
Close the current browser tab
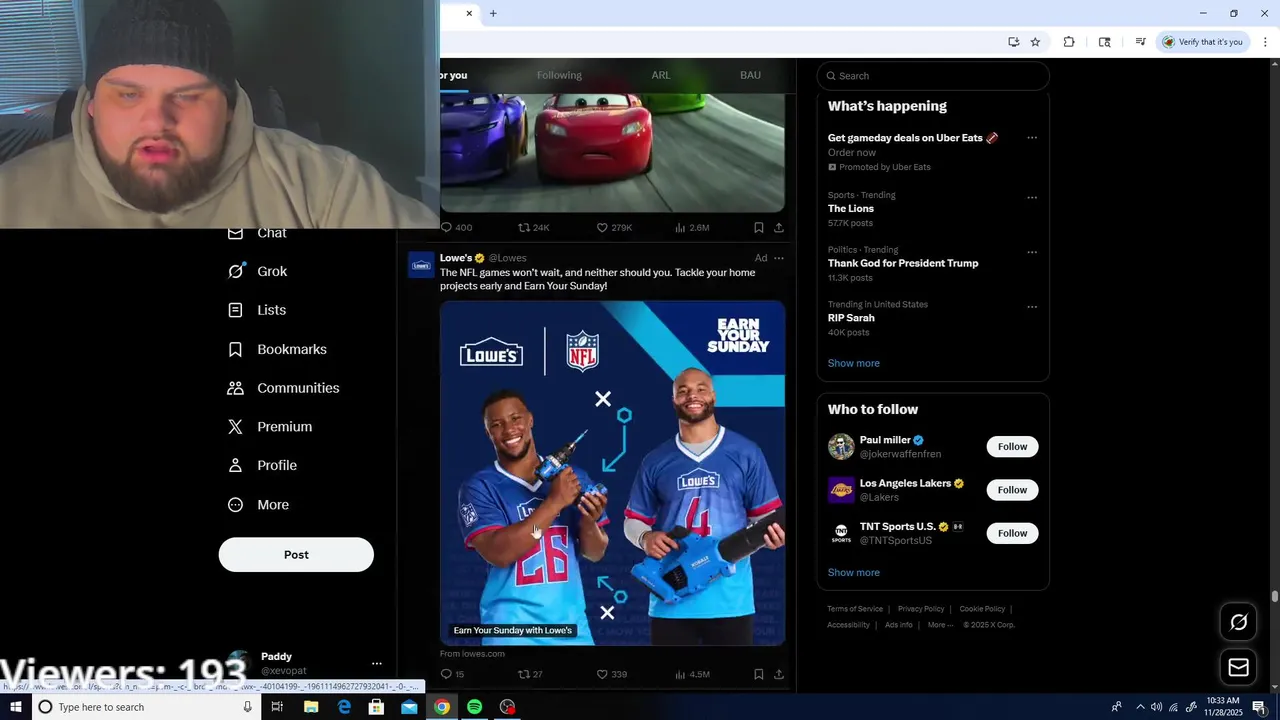(x=469, y=13)
